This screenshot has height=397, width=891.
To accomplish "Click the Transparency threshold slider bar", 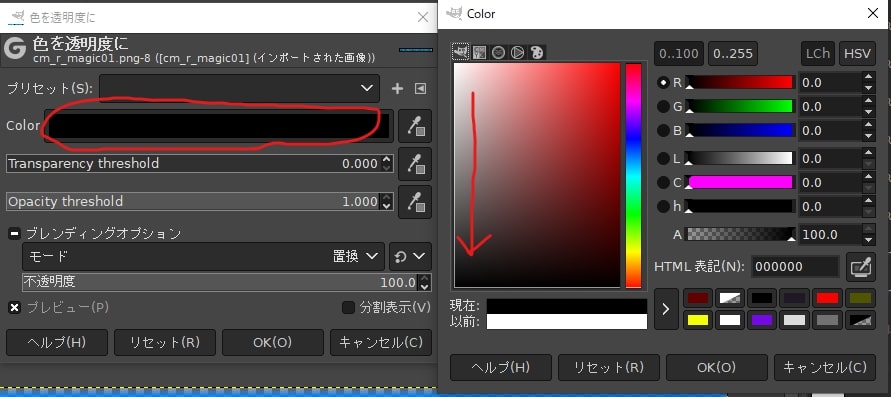I will tap(194, 164).
